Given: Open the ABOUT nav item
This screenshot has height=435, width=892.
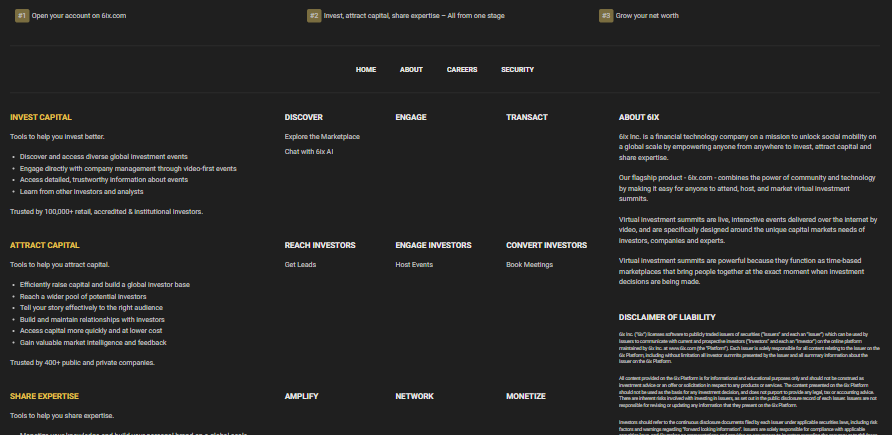Looking at the screenshot, I should pos(411,70).
